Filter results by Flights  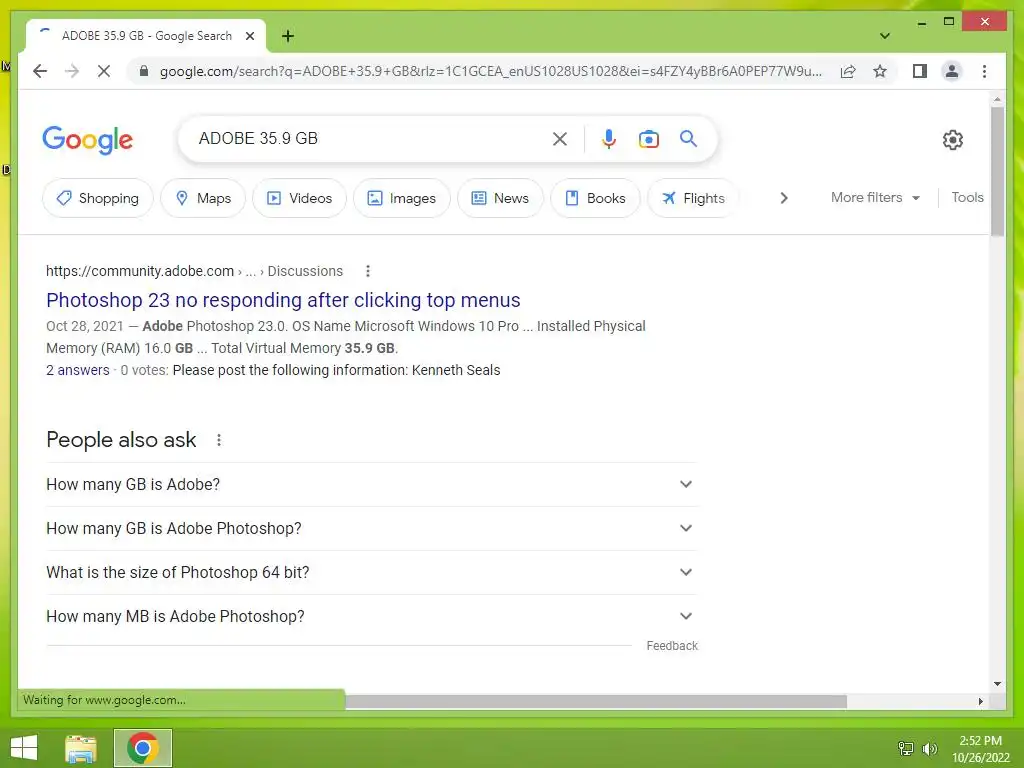pos(693,198)
